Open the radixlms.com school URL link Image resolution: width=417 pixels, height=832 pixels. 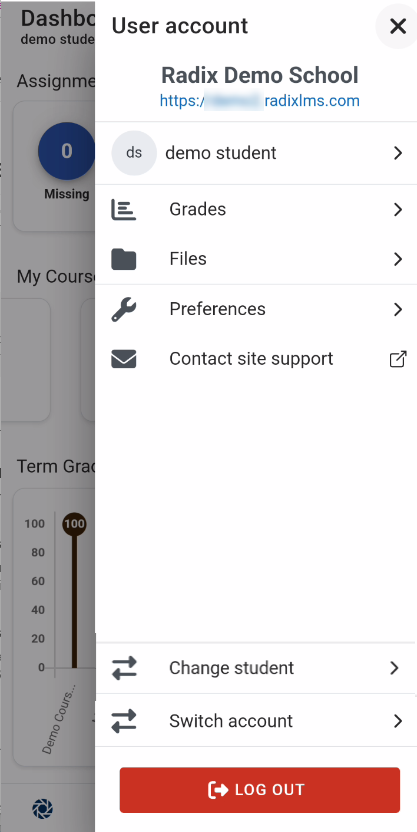[x=259, y=101]
